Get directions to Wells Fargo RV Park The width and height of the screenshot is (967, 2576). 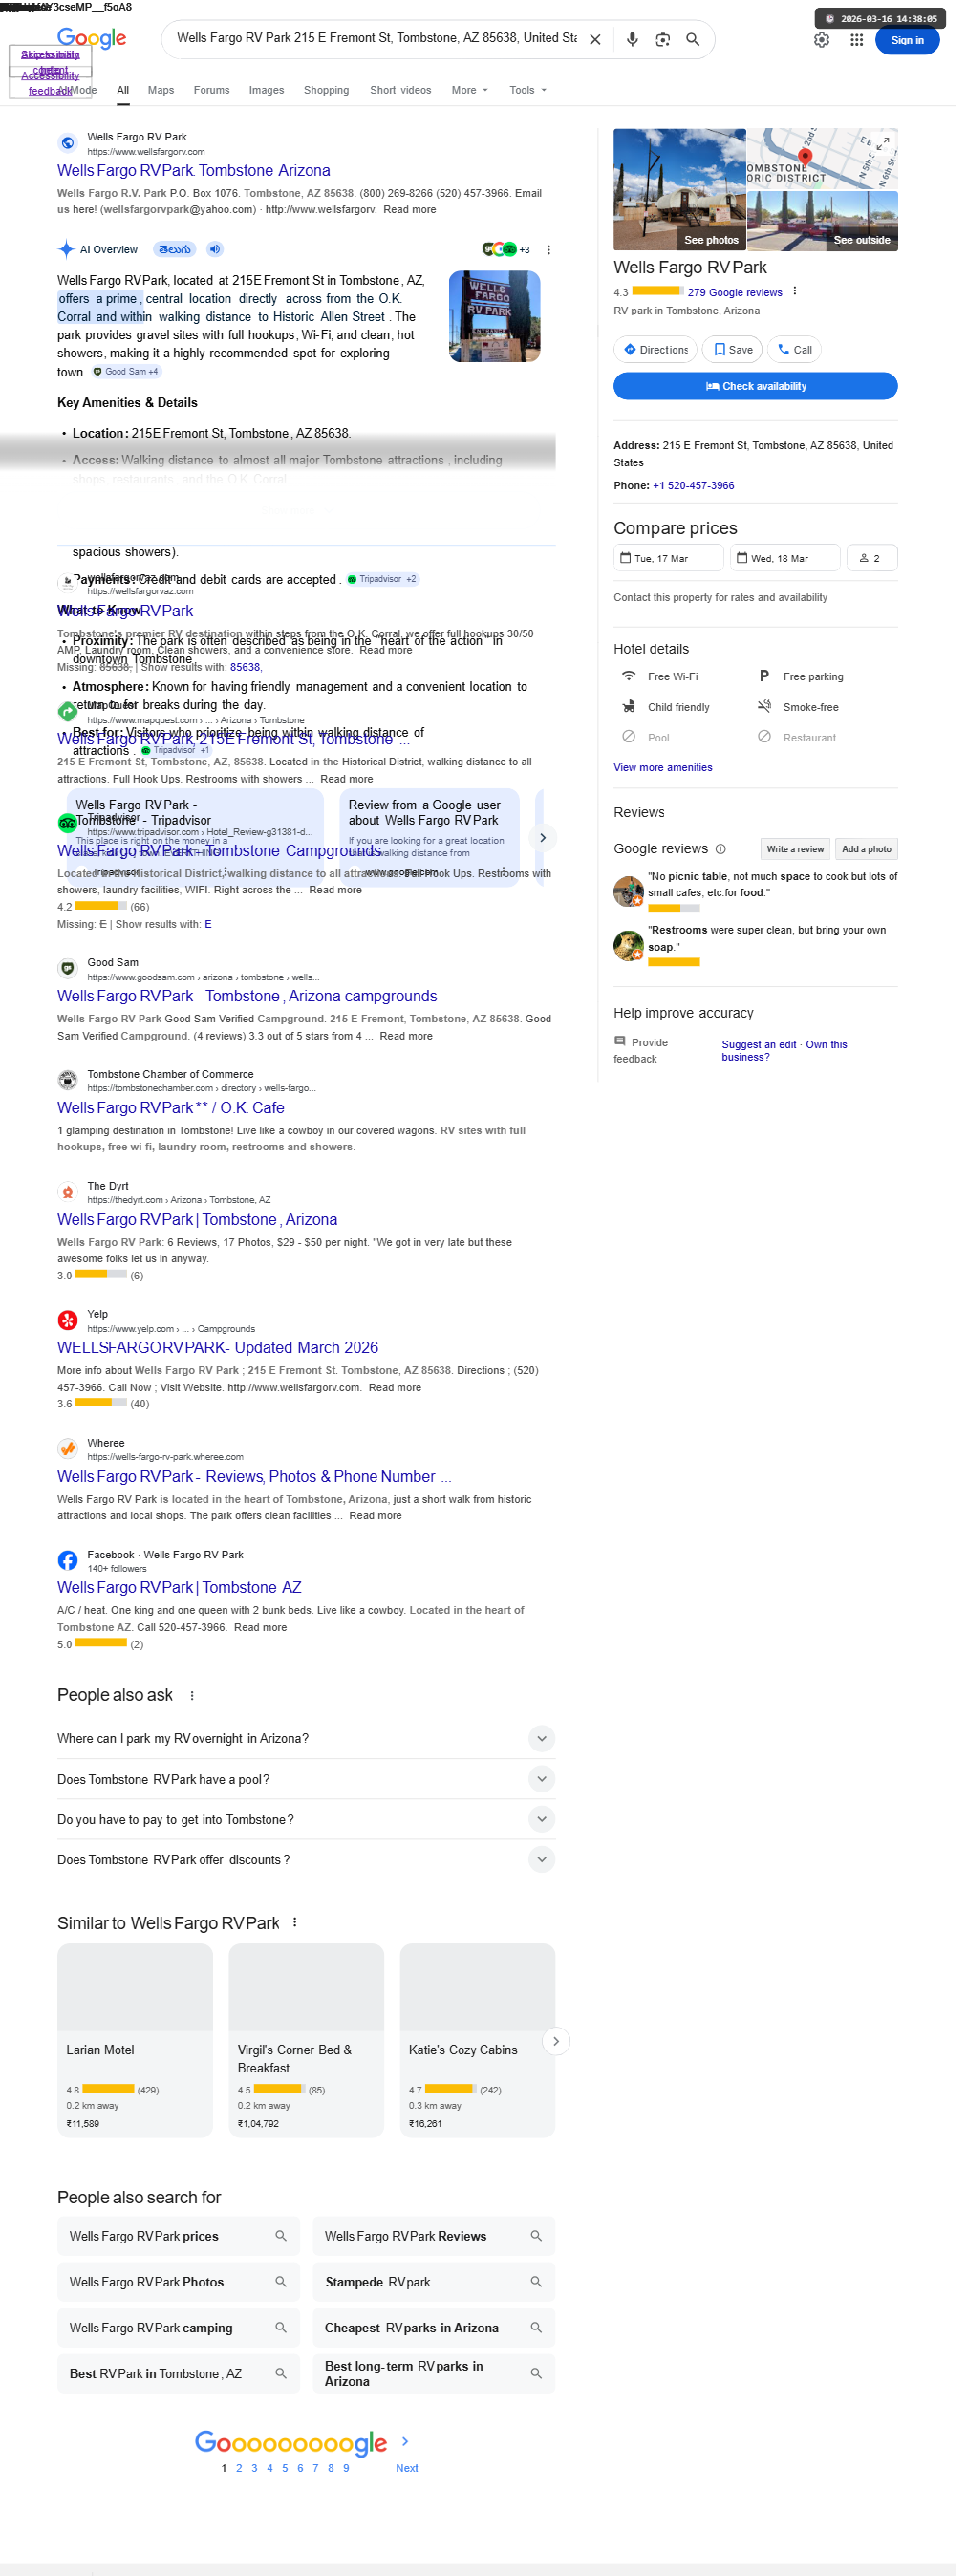663,353
